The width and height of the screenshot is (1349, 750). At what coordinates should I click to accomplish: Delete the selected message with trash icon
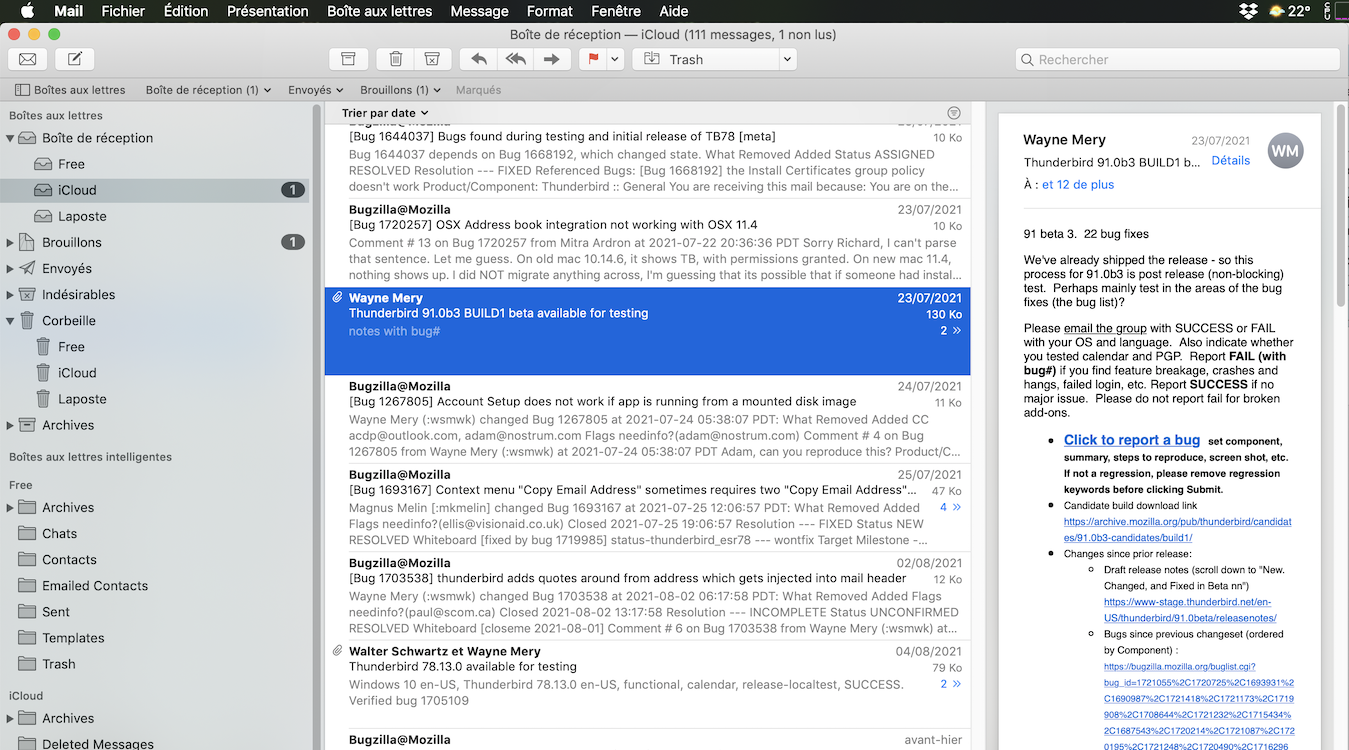click(x=396, y=59)
